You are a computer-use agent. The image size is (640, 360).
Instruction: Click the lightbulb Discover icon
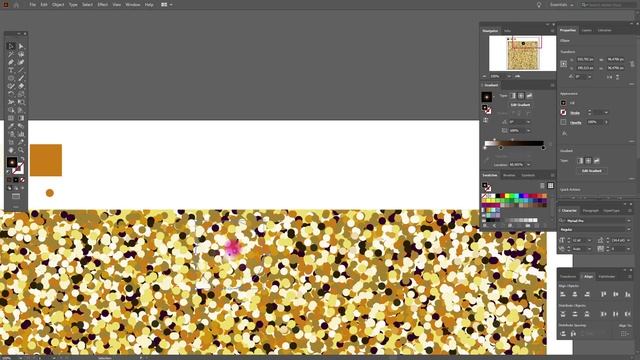pos(539,4)
